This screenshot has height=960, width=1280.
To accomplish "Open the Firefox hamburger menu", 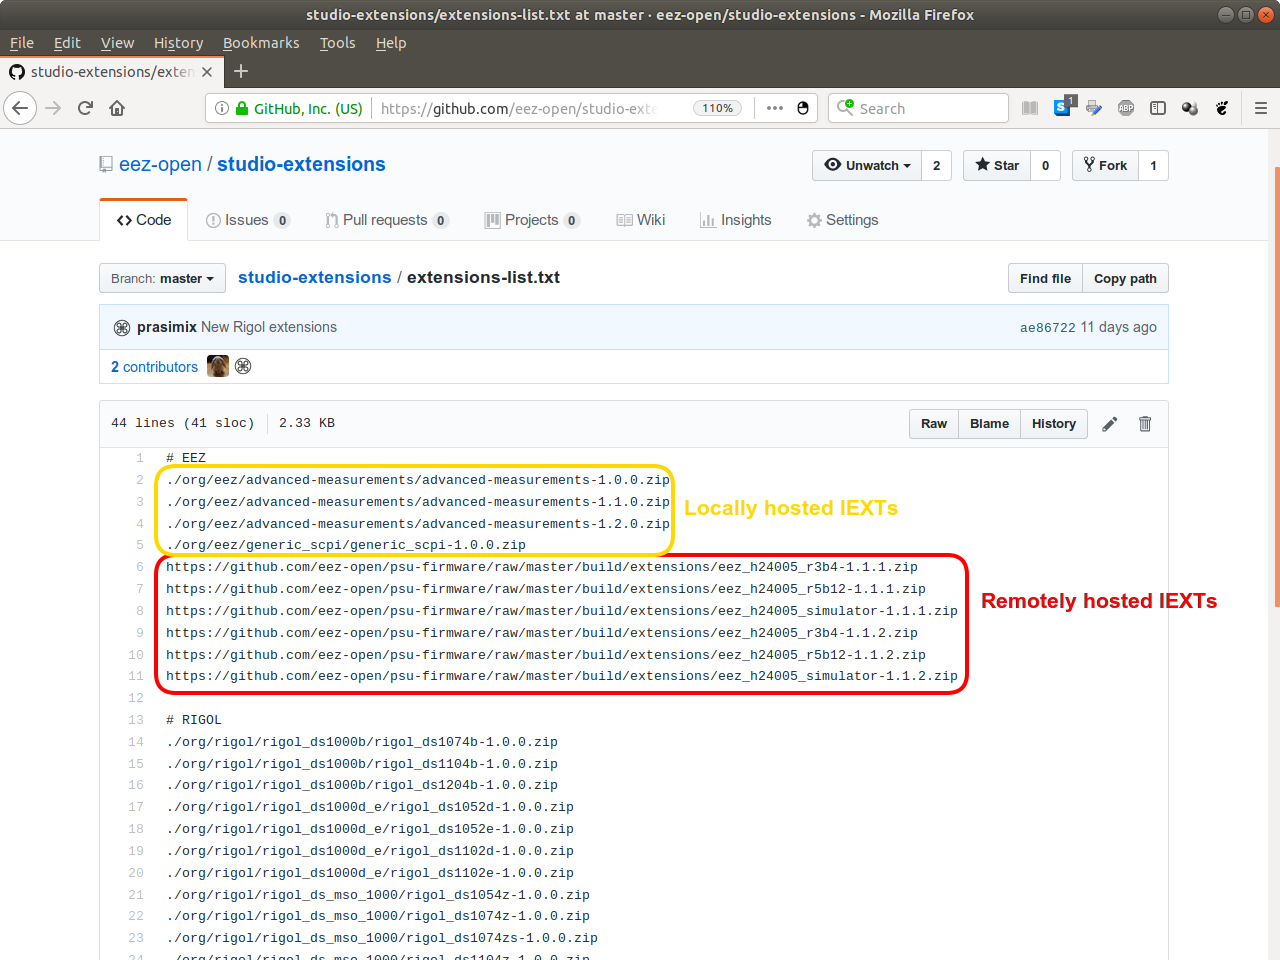I will [x=1261, y=108].
